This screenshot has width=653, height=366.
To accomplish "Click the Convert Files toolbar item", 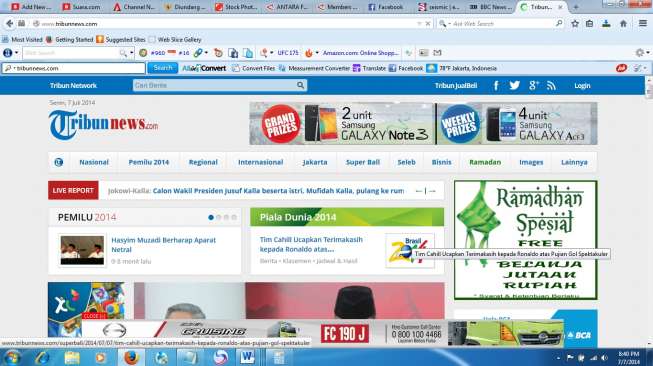I will tap(254, 68).
